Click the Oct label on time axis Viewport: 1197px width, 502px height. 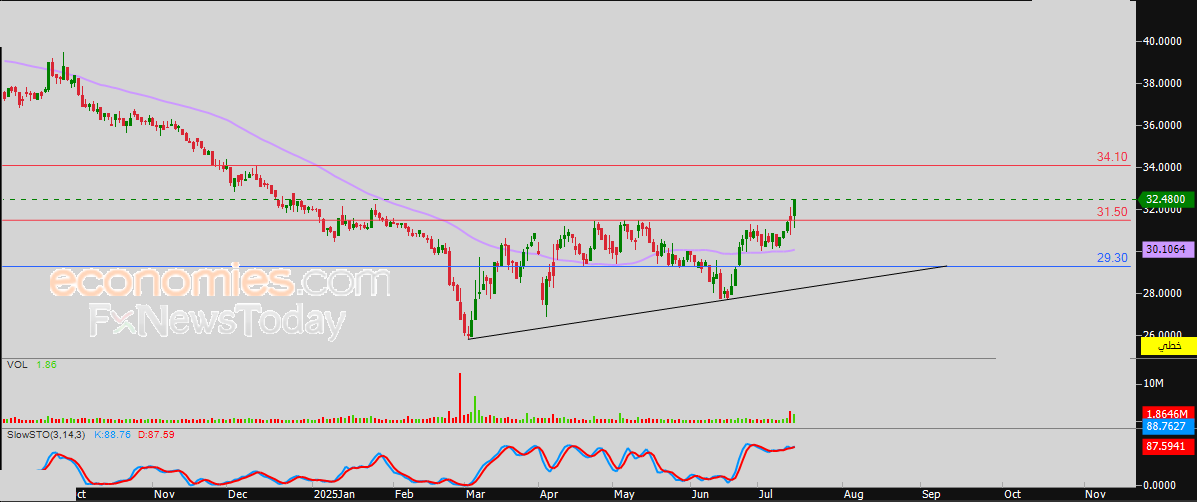1011,494
